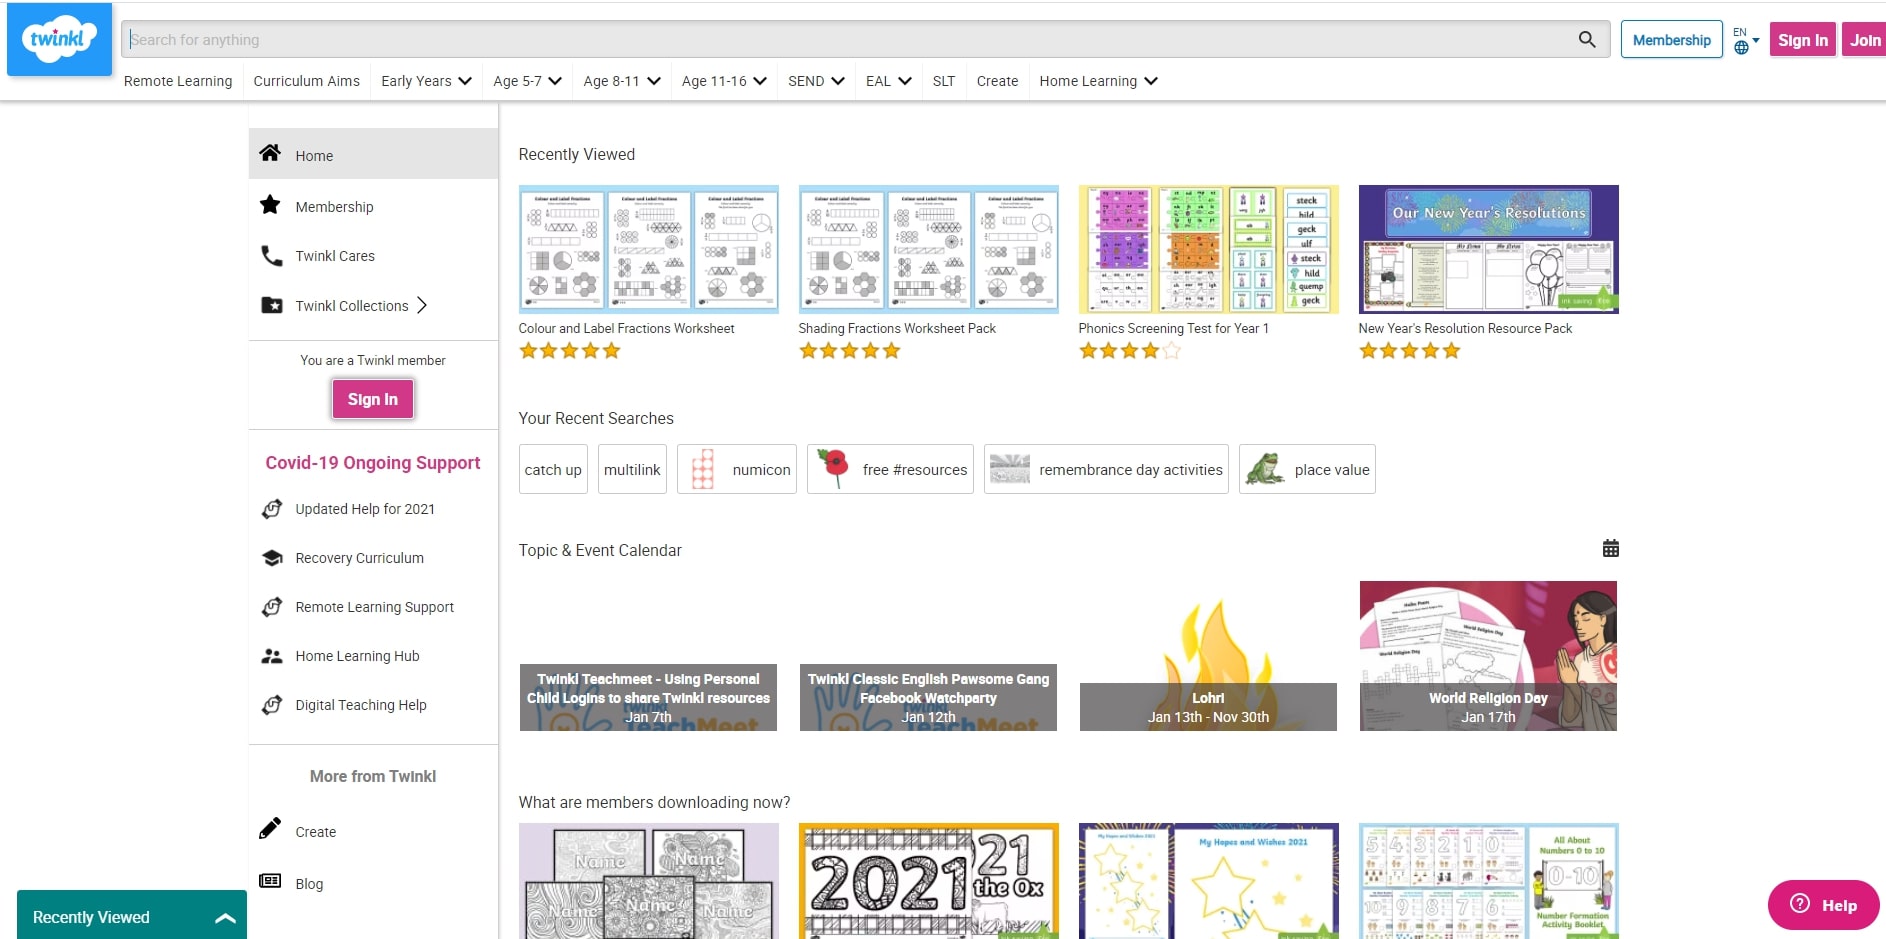Click the Membership button in header

coord(1671,40)
